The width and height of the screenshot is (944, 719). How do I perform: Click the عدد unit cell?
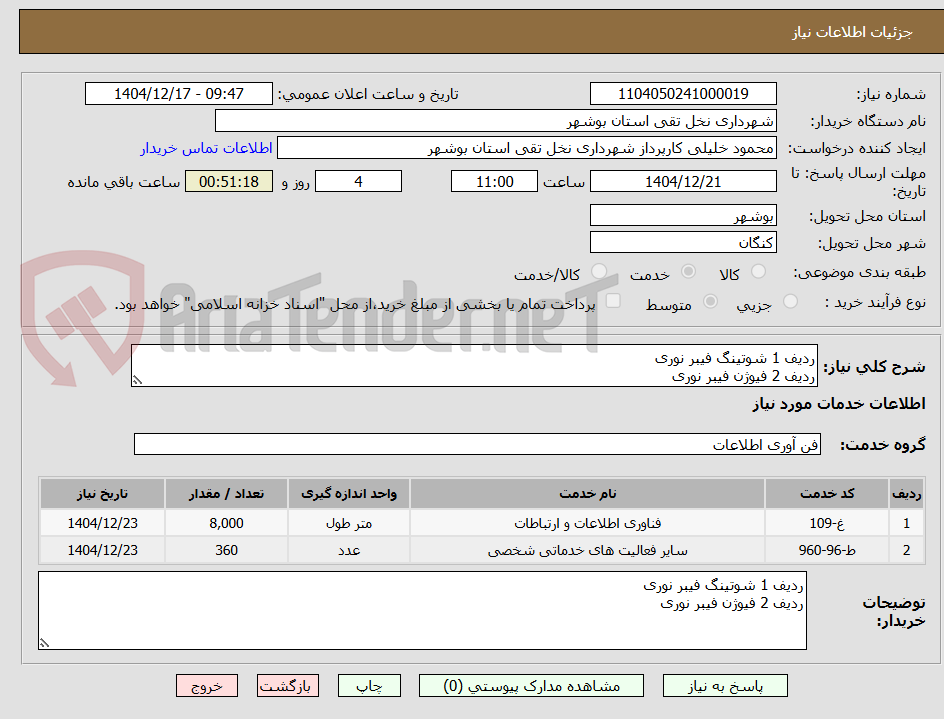tap(349, 550)
